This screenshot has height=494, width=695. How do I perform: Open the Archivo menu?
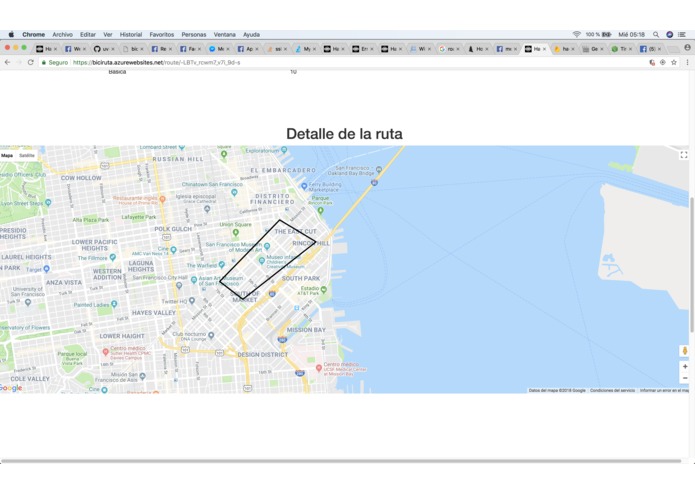62,35
